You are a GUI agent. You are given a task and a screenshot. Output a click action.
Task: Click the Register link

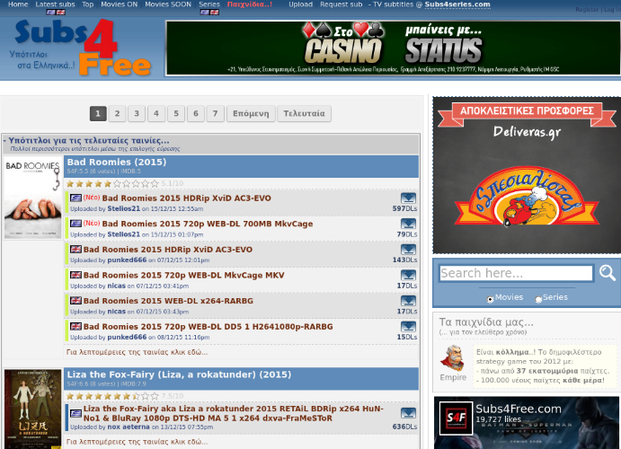587,10
